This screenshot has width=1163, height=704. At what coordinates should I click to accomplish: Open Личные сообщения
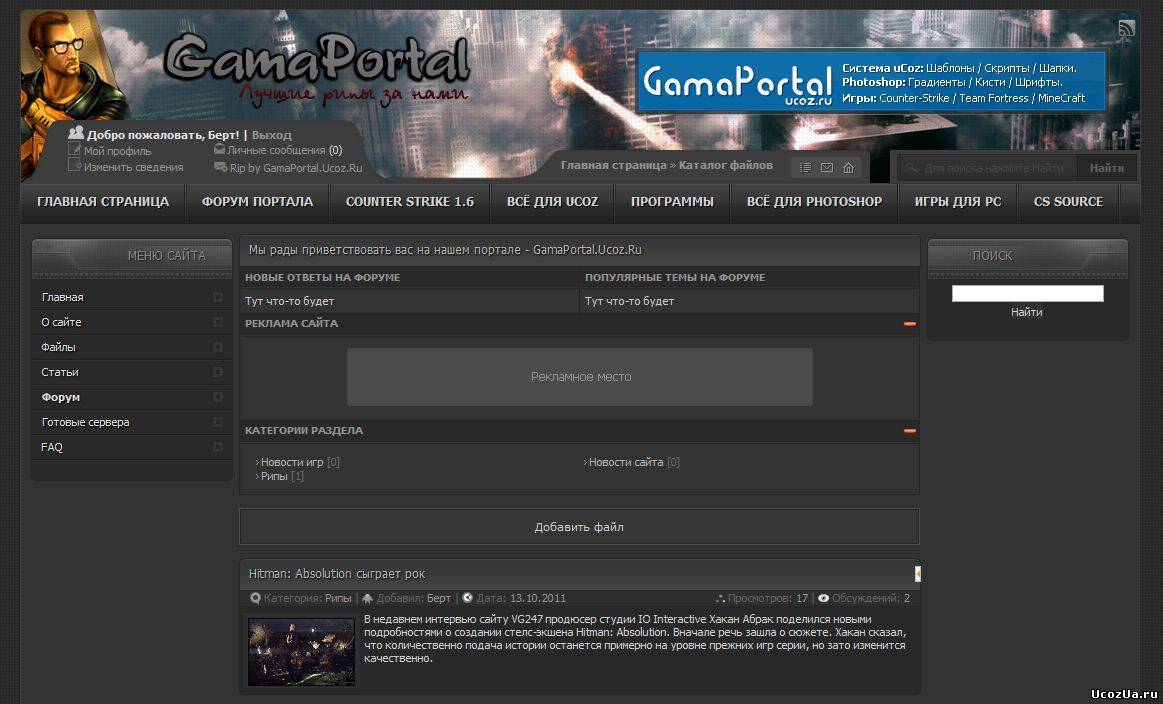(277, 150)
